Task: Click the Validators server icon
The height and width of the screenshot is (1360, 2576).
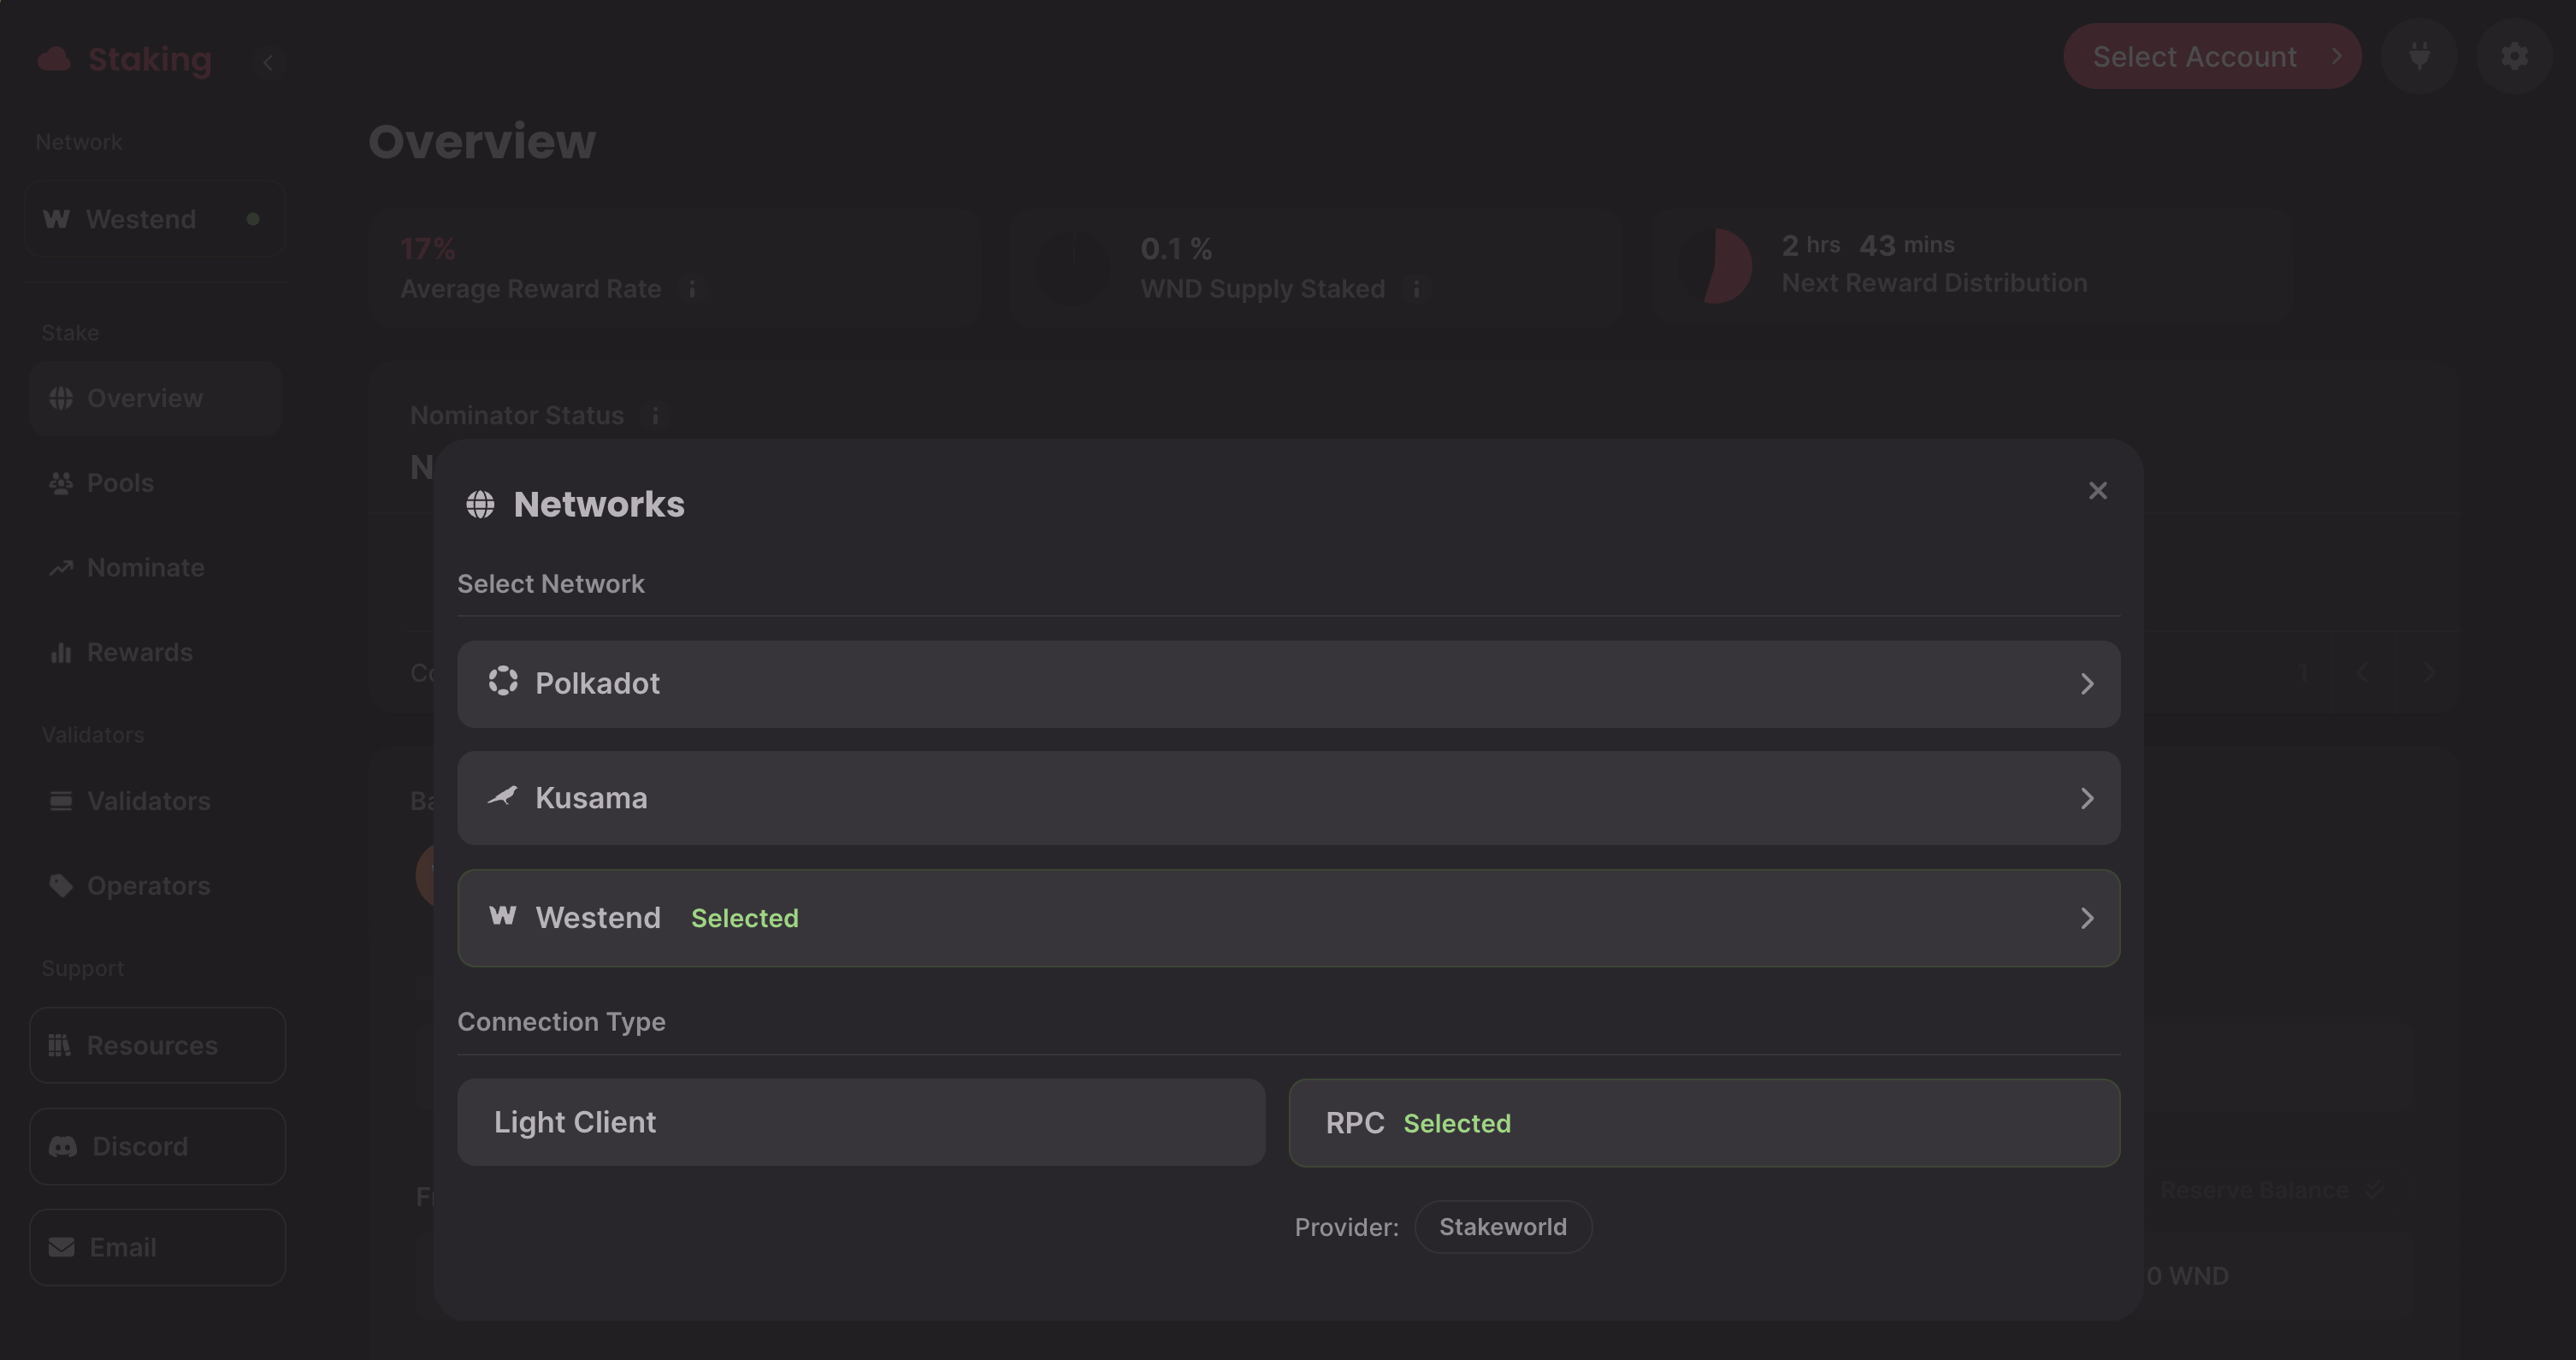Action: [61, 801]
